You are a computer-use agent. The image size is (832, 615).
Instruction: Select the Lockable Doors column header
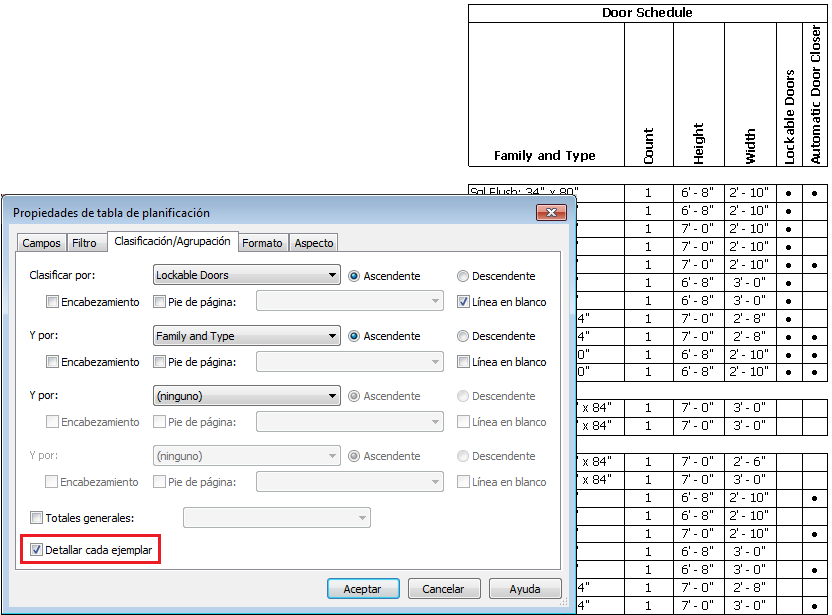coord(789,94)
